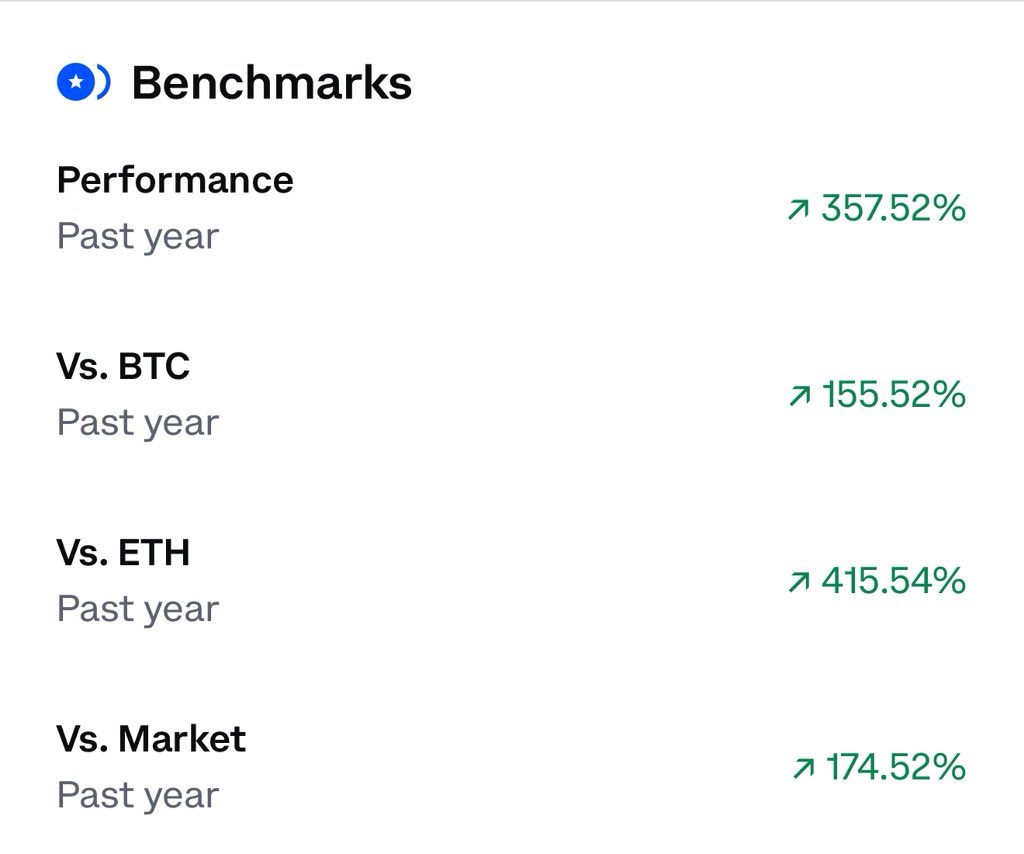Click Past year under Vs. Market
Screen dimensions: 1024x854
click(x=138, y=795)
